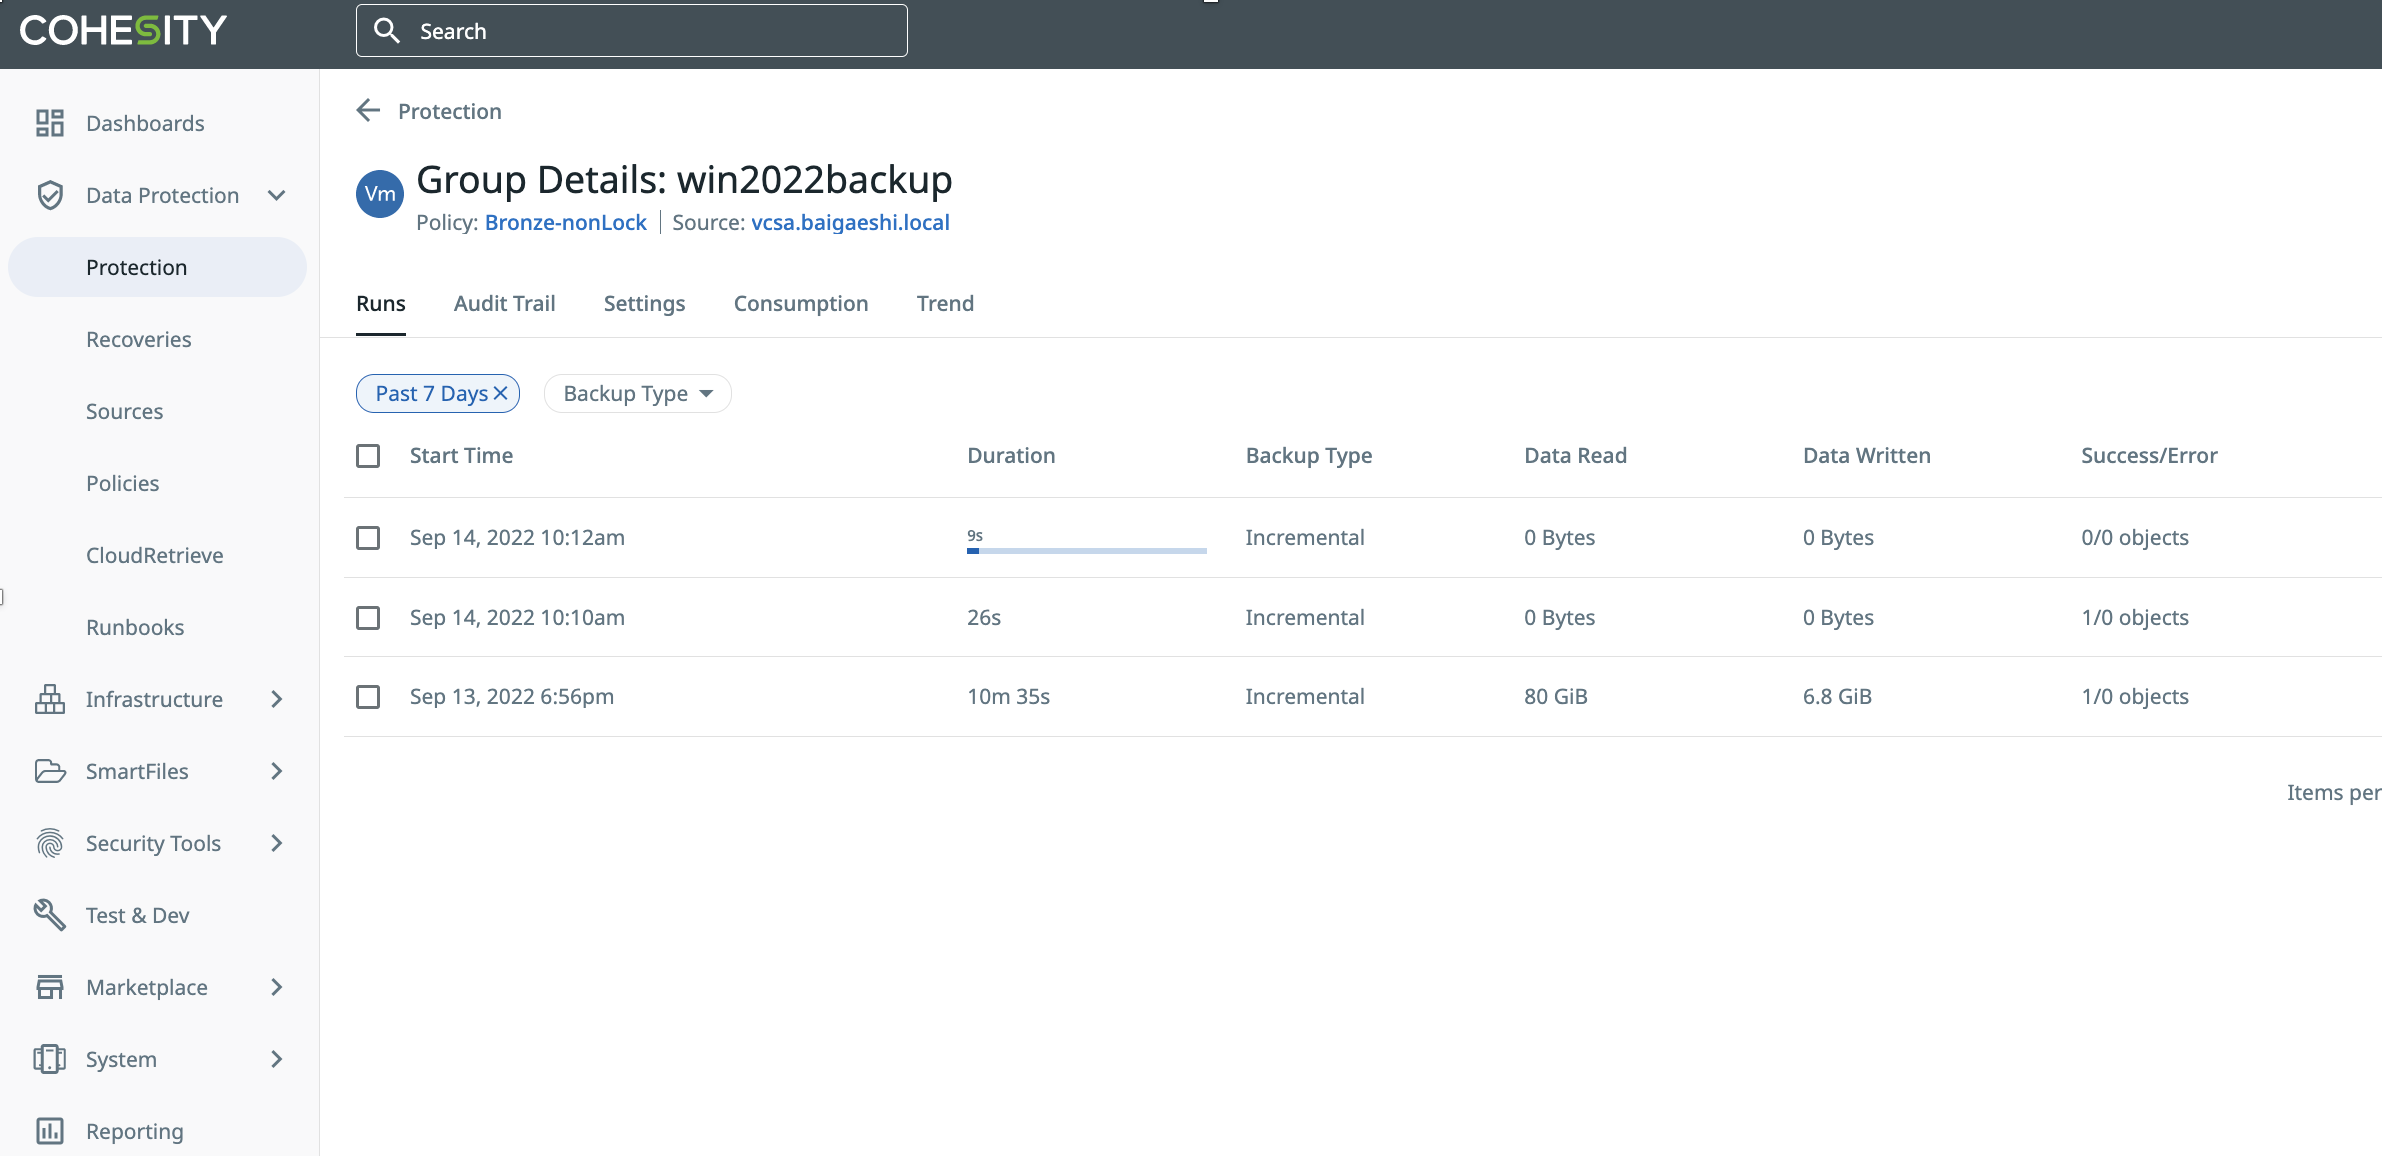
Task: Open Reporting in the sidebar
Action: (135, 1131)
